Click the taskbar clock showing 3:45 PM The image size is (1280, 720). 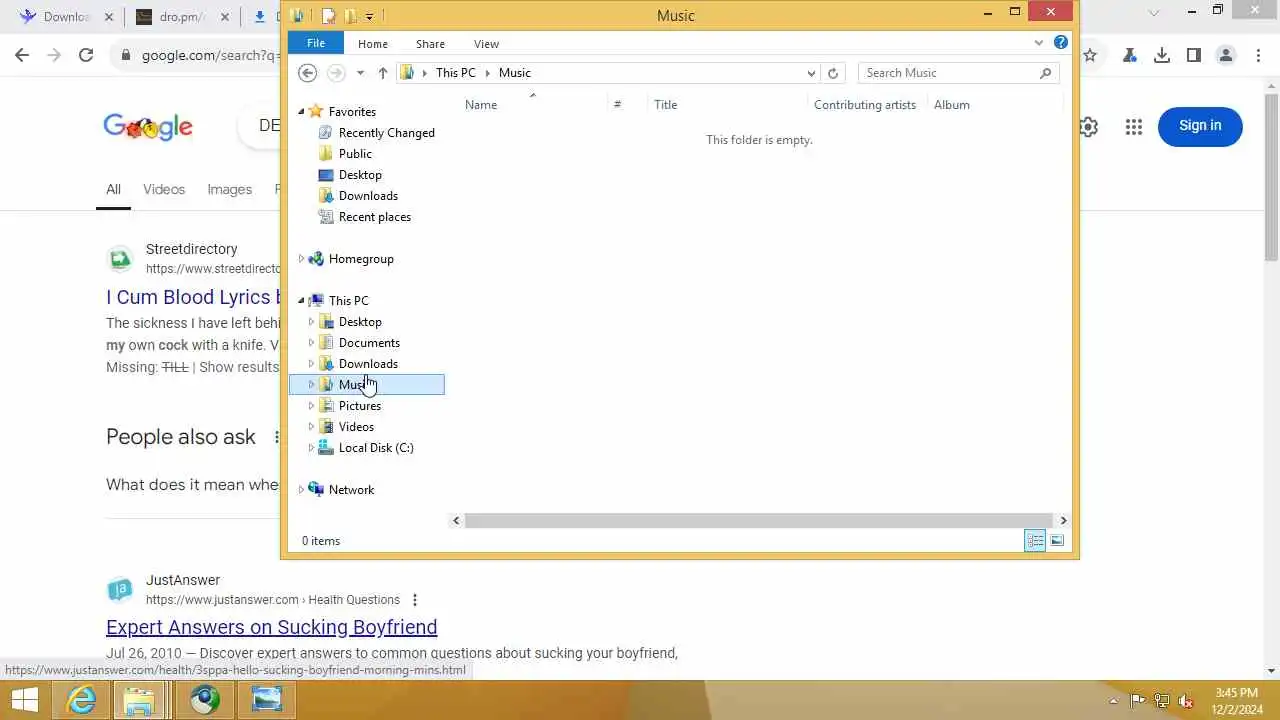pos(1236,700)
